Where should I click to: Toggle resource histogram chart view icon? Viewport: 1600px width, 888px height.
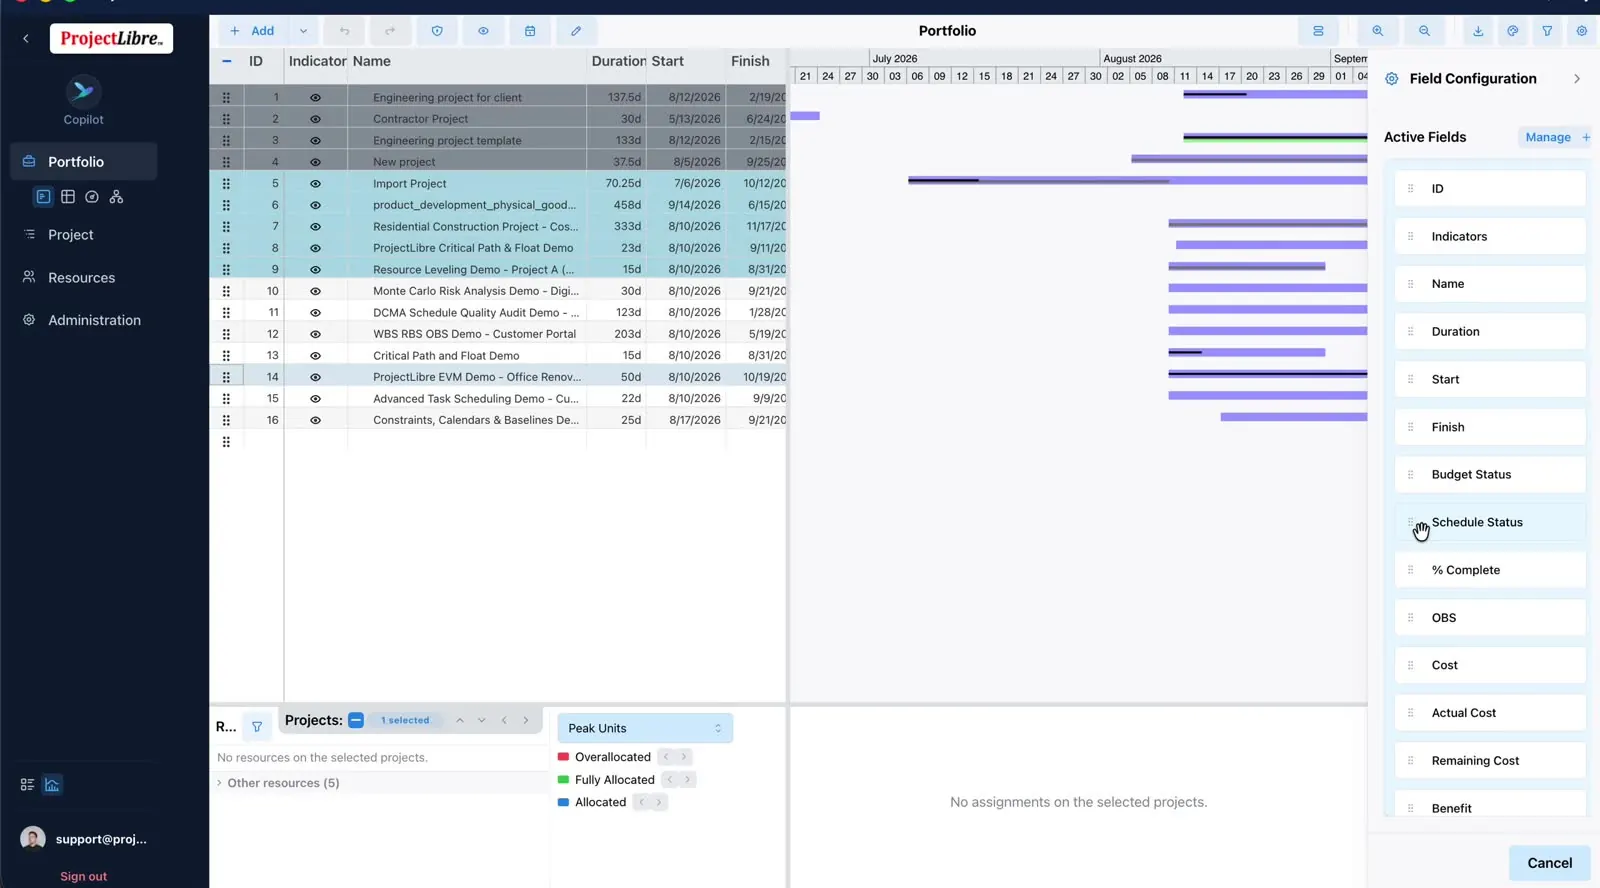[x=52, y=785]
